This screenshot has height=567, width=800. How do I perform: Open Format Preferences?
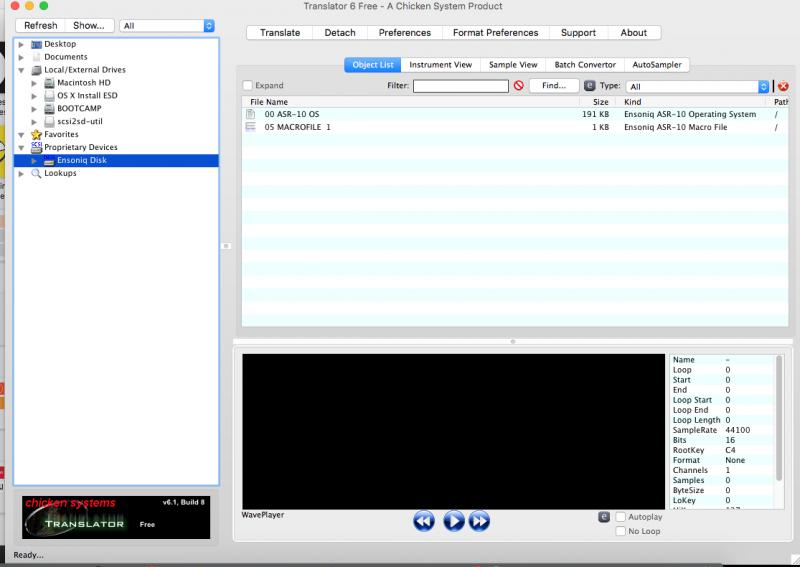tap(495, 33)
